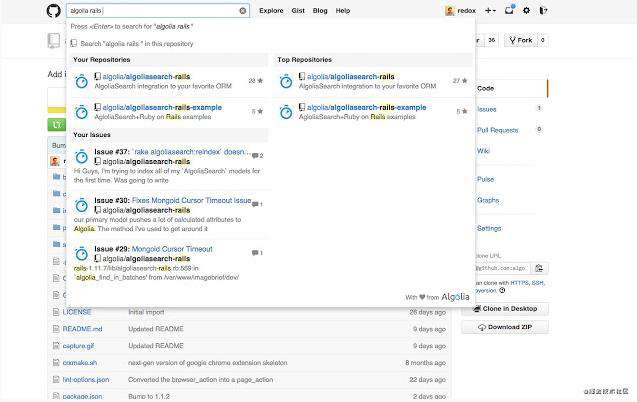Click the stopwatch icon beside Issue #30
Image resolution: width=637 pixels, height=402 pixels.
pos(81,205)
